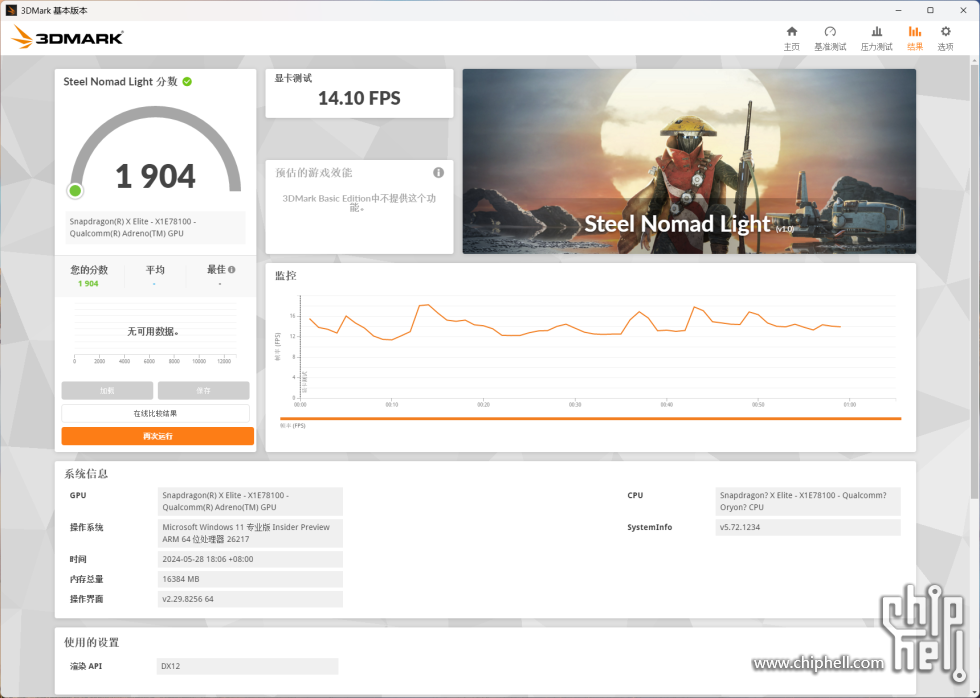The height and width of the screenshot is (698, 980).
Task: Click the v5.72.1234 SystemInfo value
Action: click(x=808, y=527)
